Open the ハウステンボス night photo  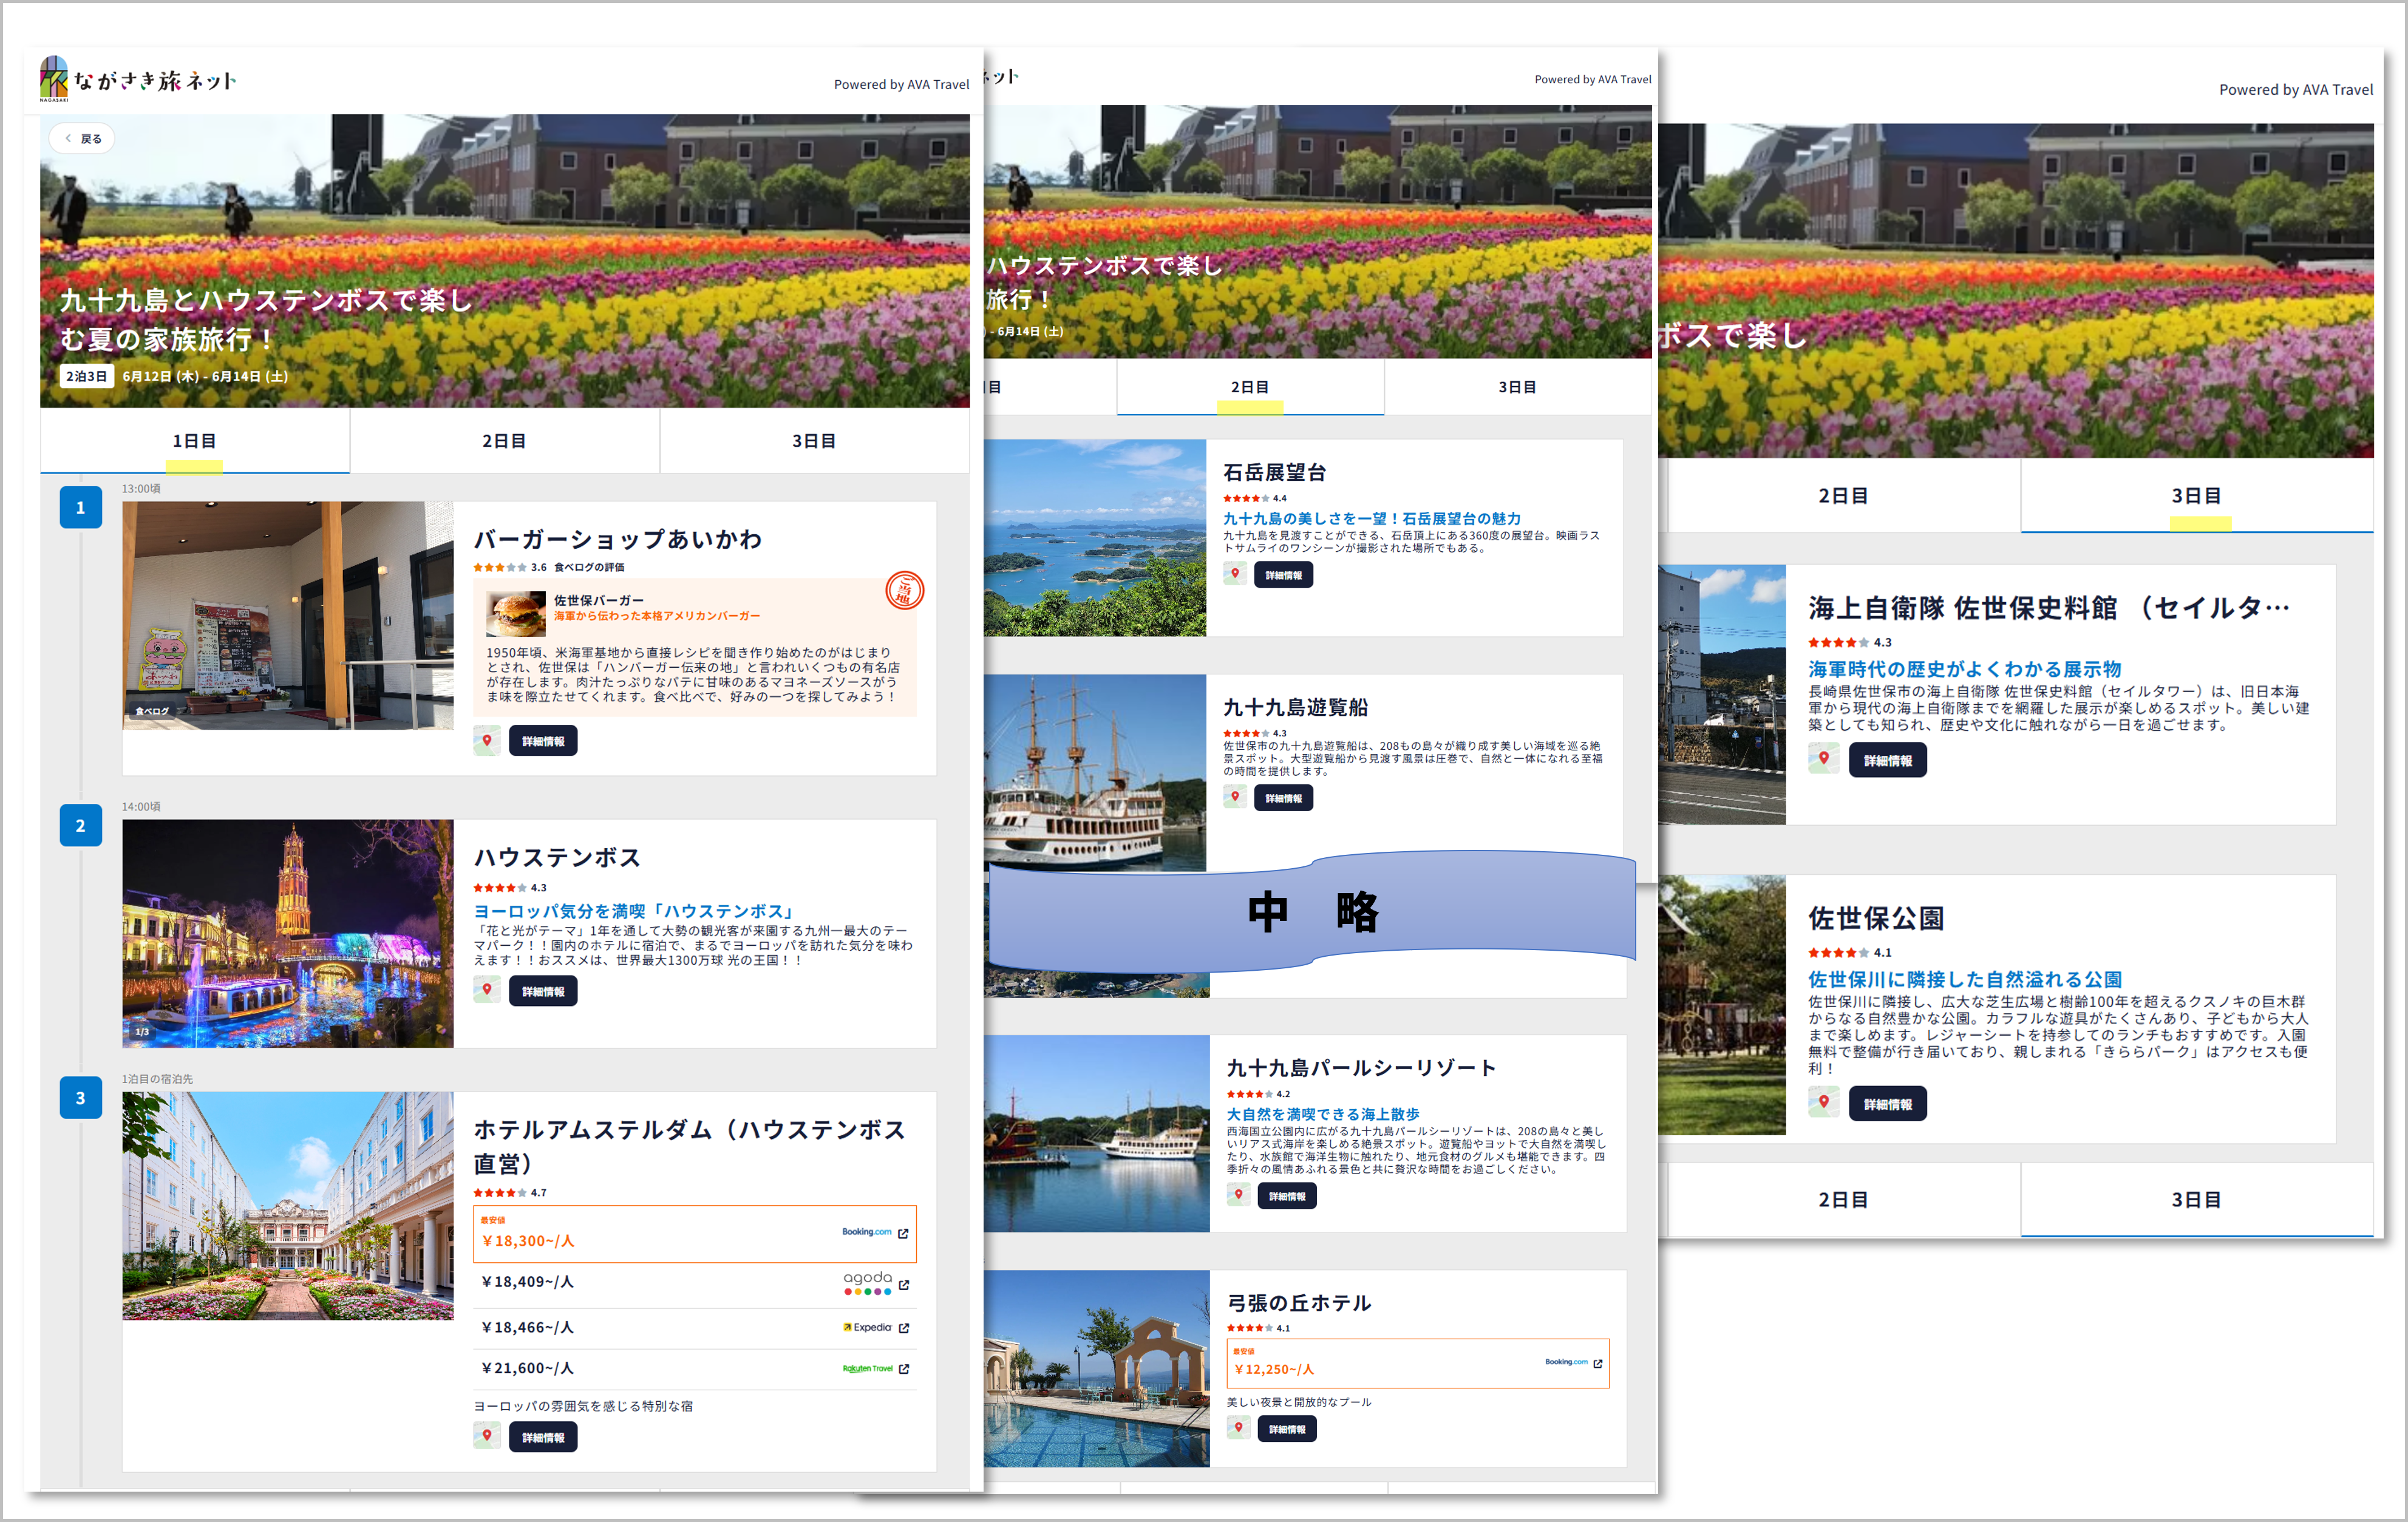pos(288,934)
